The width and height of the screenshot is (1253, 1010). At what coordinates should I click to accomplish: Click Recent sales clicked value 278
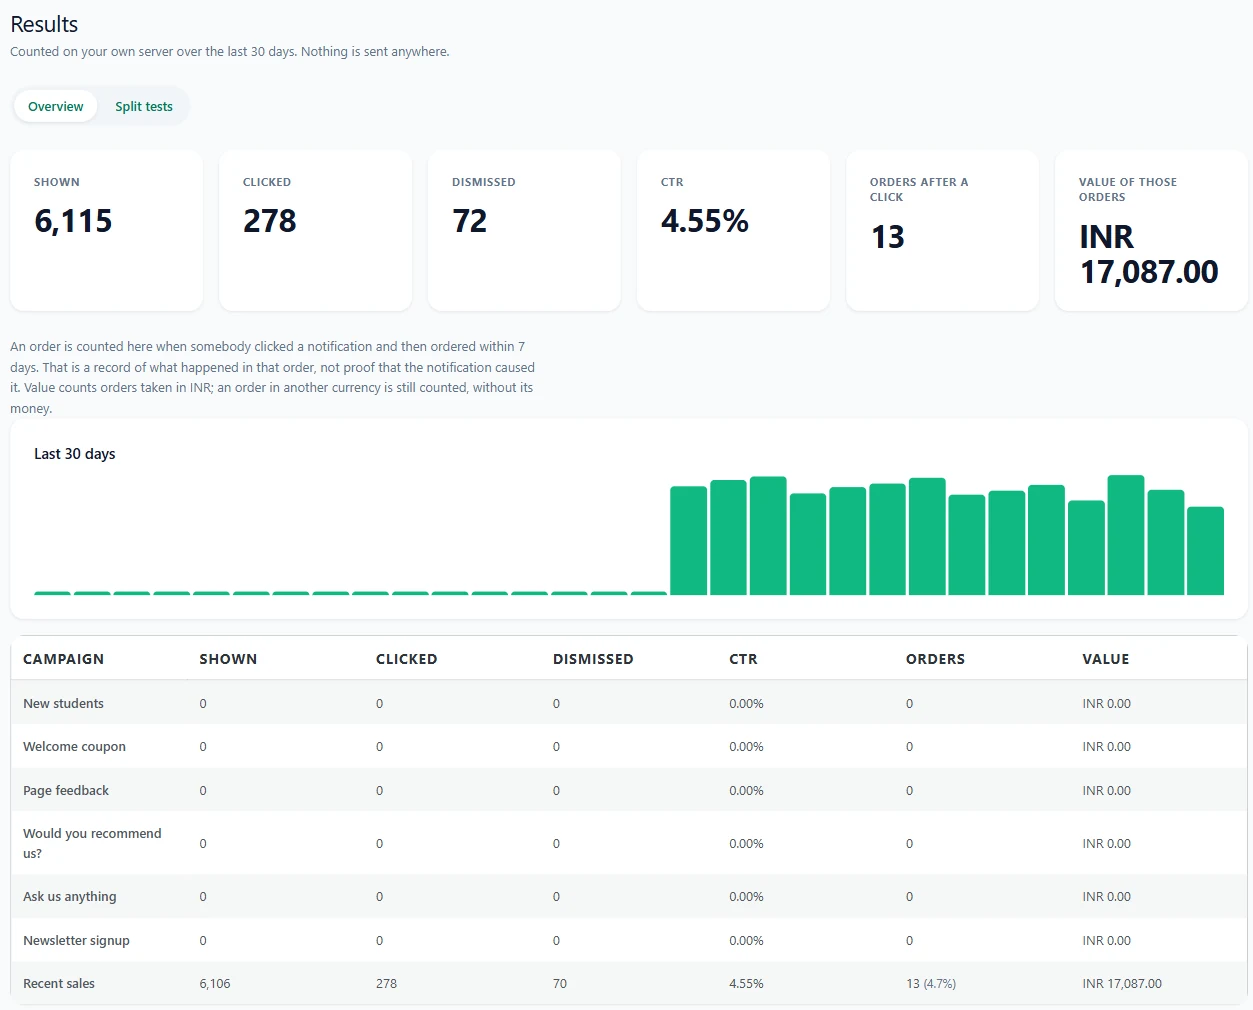click(386, 984)
